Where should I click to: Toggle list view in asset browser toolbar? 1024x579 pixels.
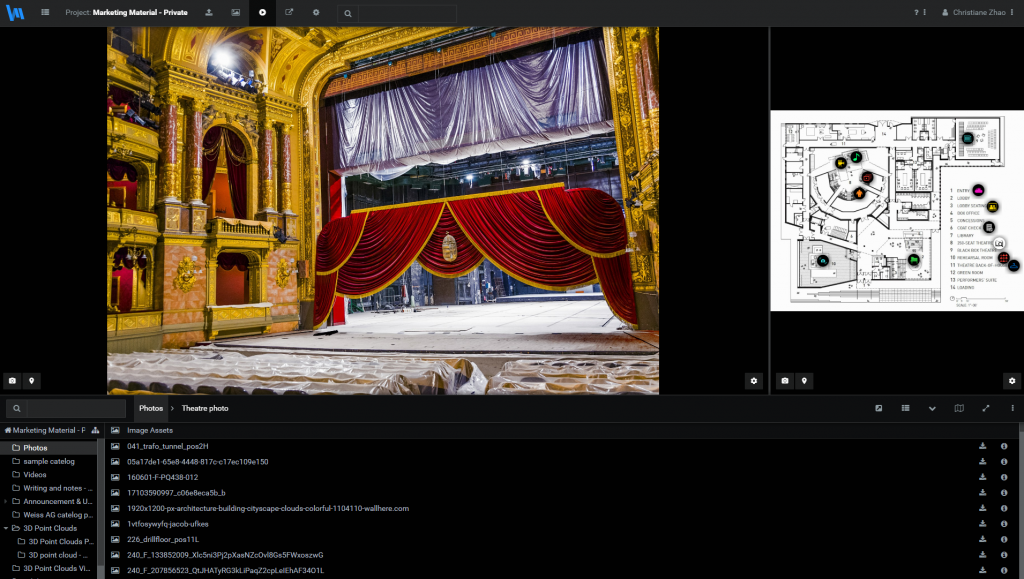[905, 408]
